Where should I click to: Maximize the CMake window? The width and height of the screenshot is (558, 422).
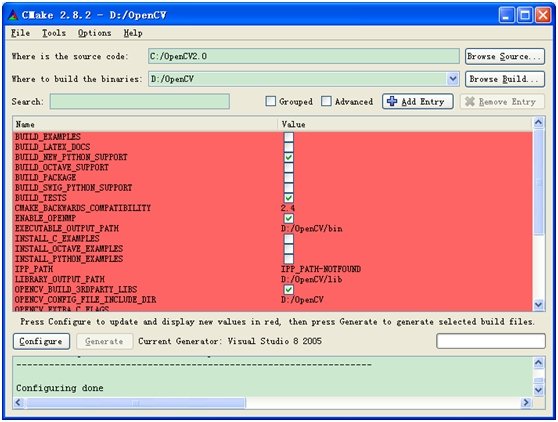pyautogui.click(x=525, y=15)
